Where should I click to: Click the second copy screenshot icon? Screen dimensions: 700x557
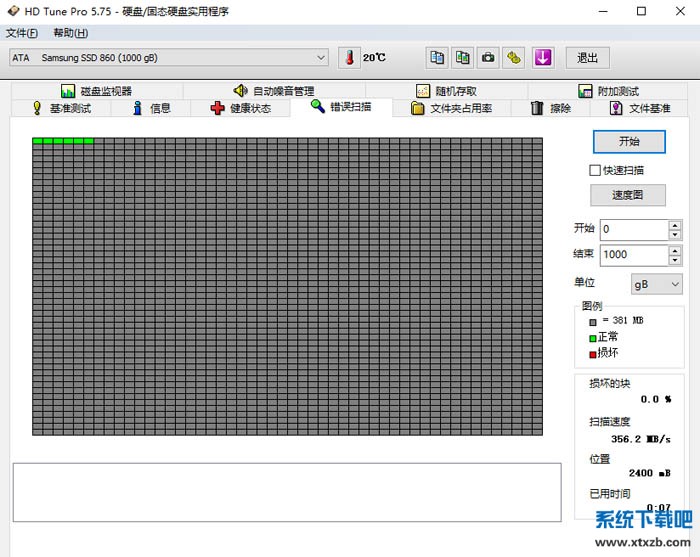(462, 58)
